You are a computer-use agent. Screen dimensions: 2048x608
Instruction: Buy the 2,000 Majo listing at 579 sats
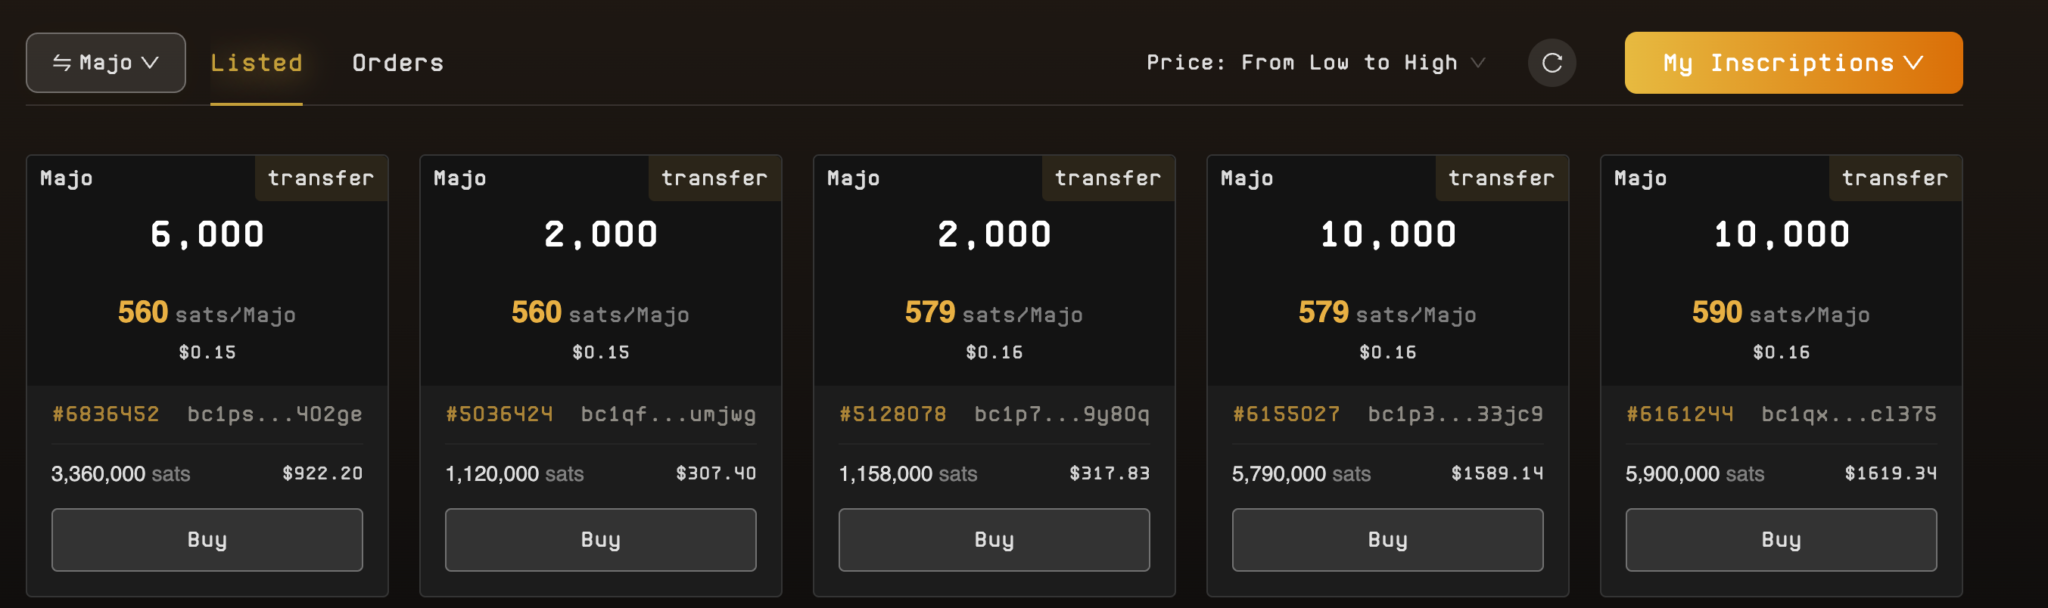(x=994, y=540)
